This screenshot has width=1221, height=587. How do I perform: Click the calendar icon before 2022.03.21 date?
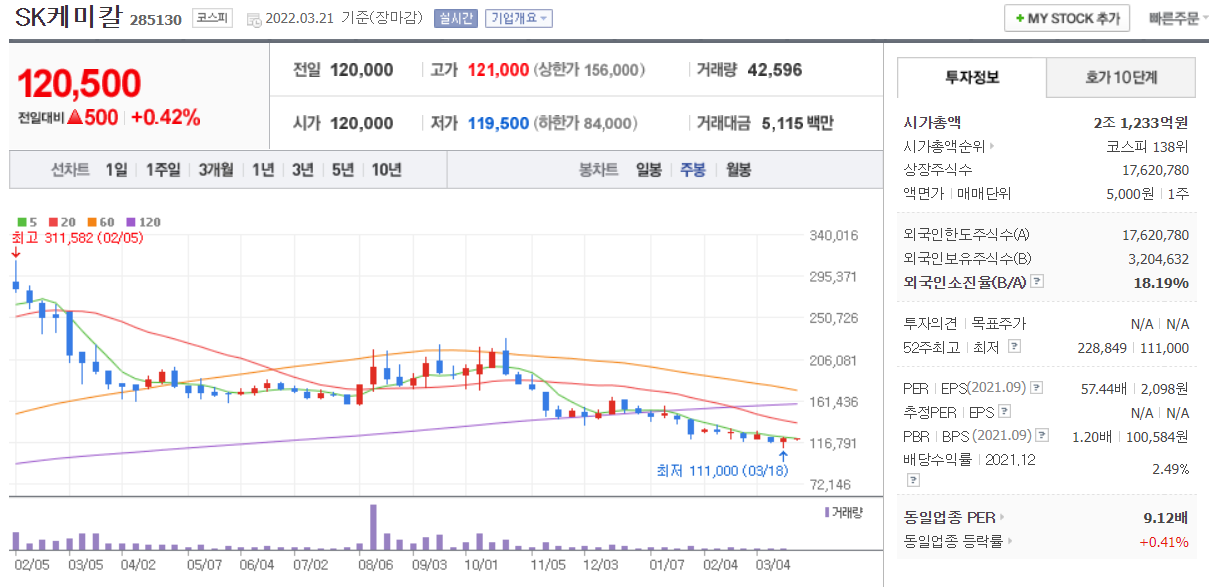pyautogui.click(x=253, y=19)
